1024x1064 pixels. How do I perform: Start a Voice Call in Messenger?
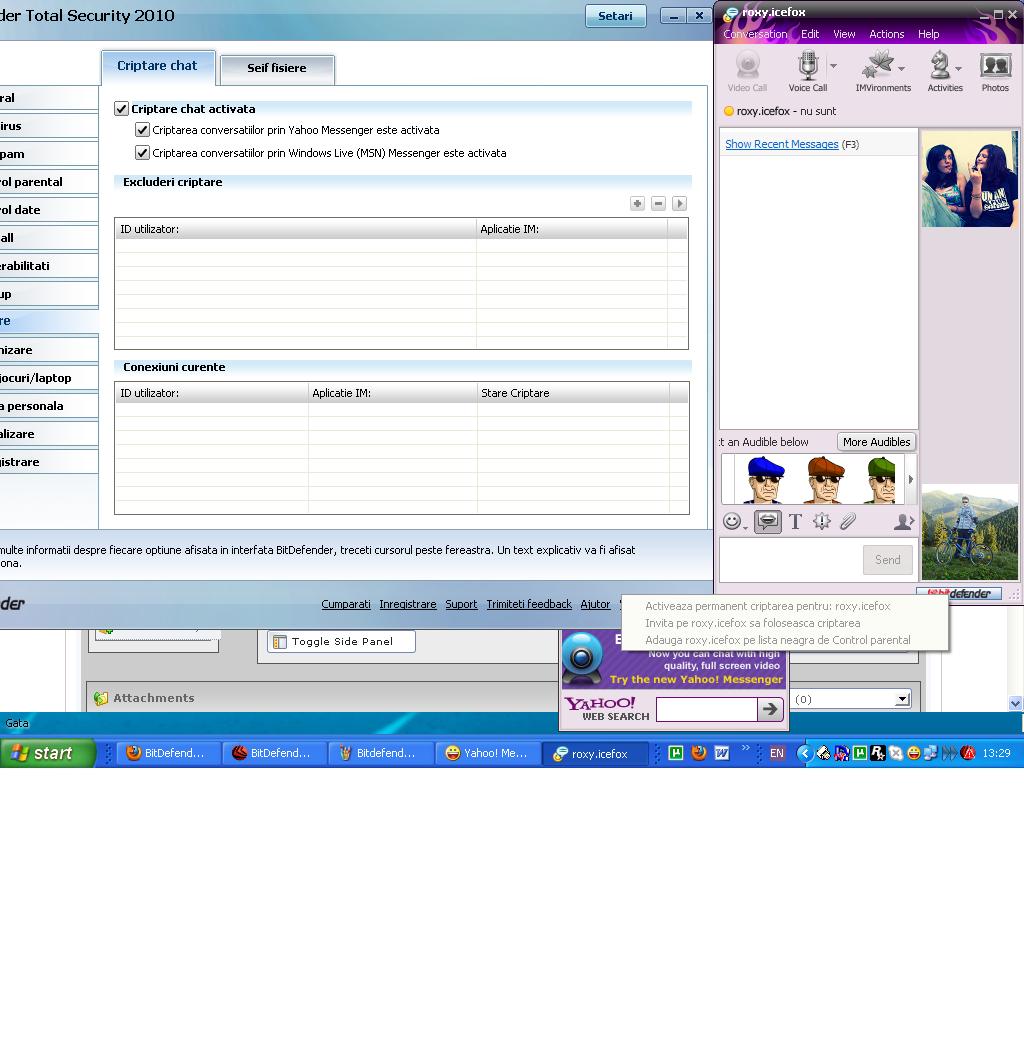coord(808,71)
